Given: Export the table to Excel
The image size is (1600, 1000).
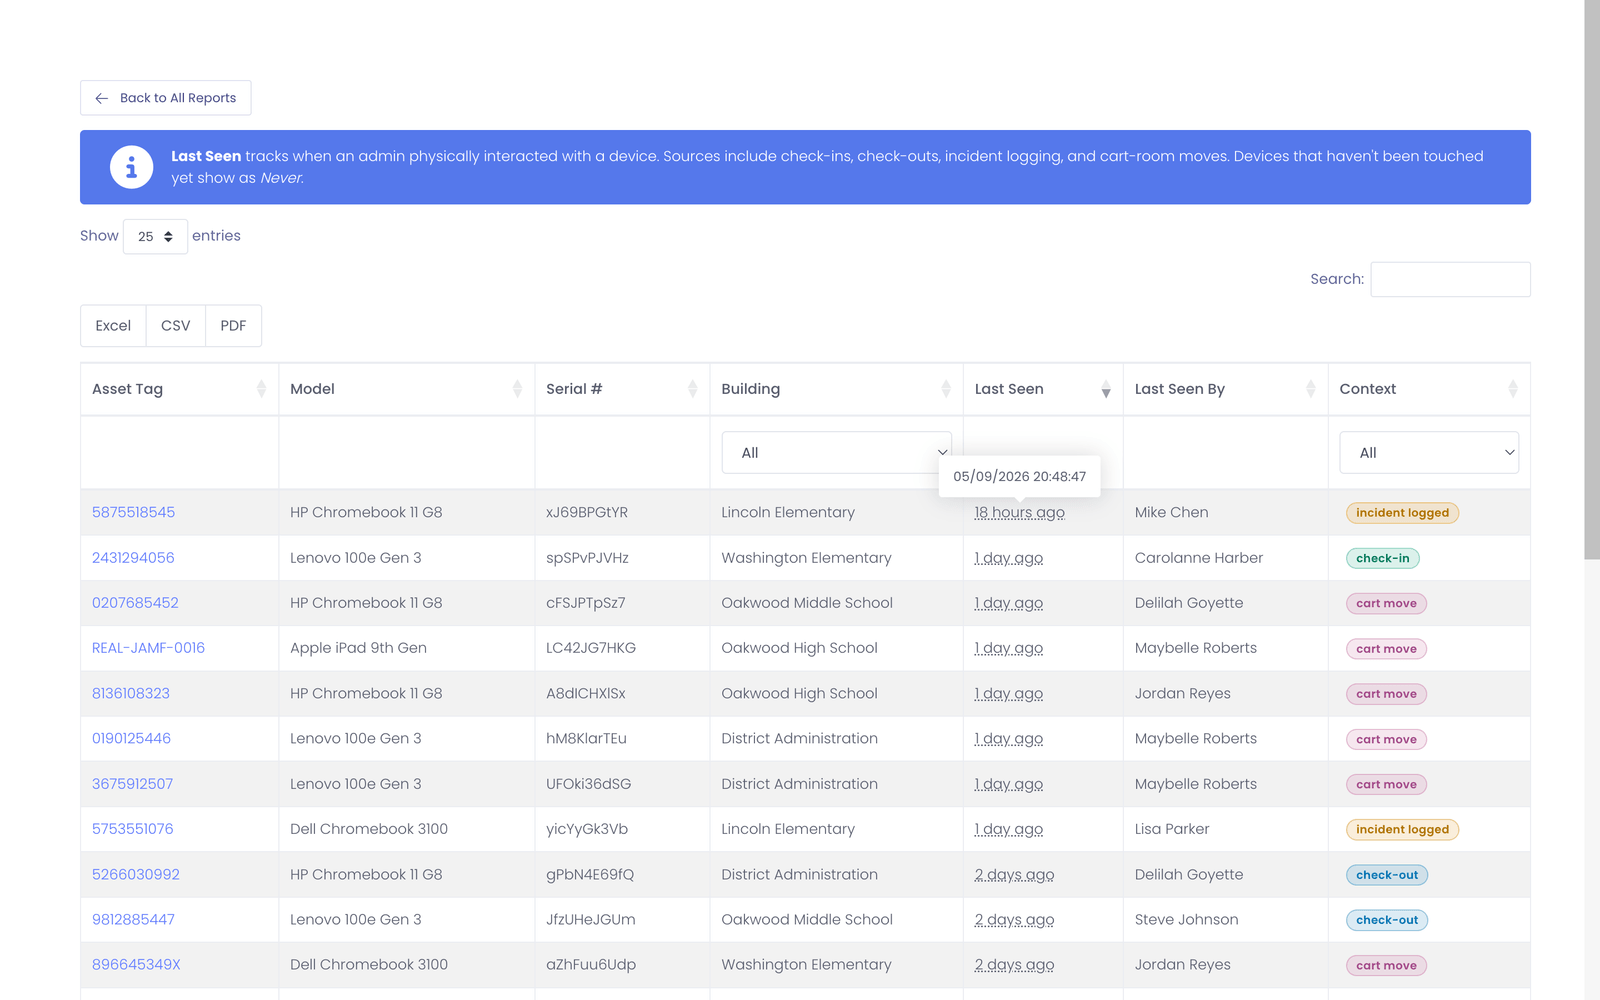Looking at the screenshot, I should pyautogui.click(x=113, y=326).
